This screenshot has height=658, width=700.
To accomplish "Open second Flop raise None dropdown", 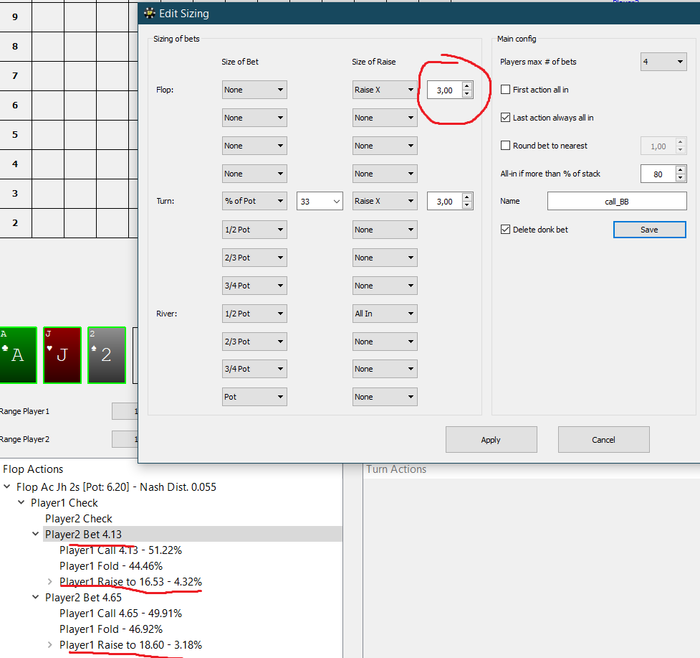I will point(385,118).
